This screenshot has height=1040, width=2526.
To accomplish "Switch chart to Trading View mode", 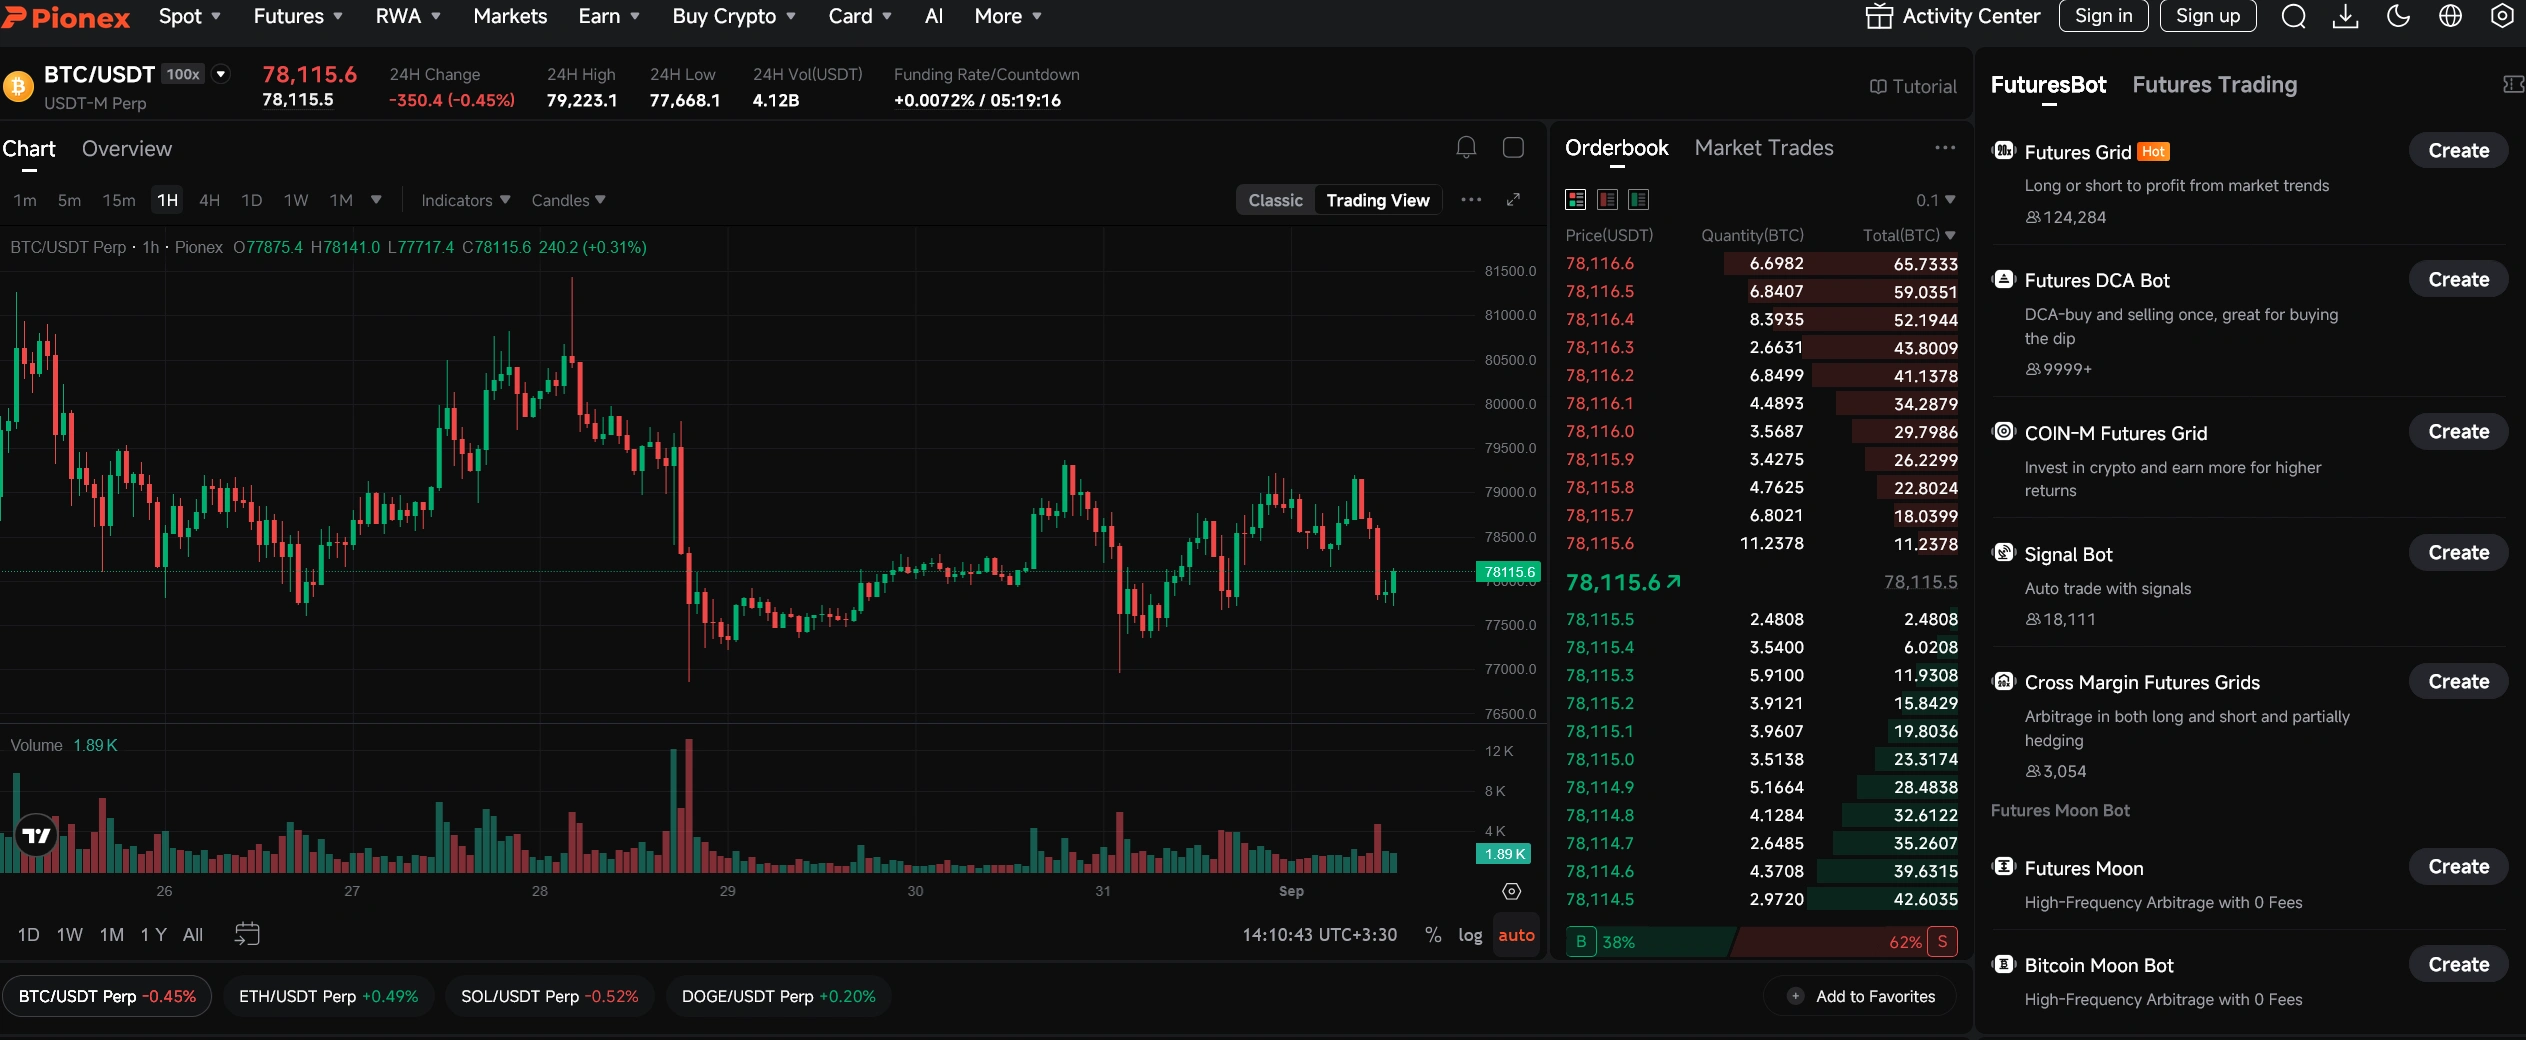I will [1378, 200].
